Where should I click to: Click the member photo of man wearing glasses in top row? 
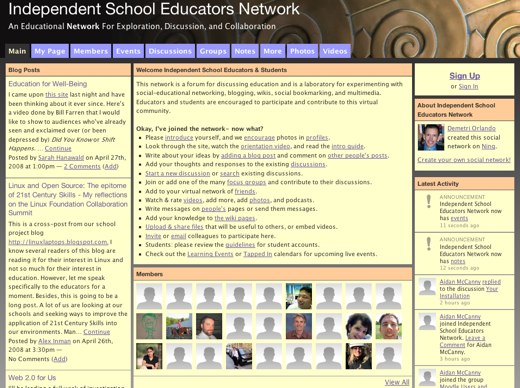coord(299,296)
